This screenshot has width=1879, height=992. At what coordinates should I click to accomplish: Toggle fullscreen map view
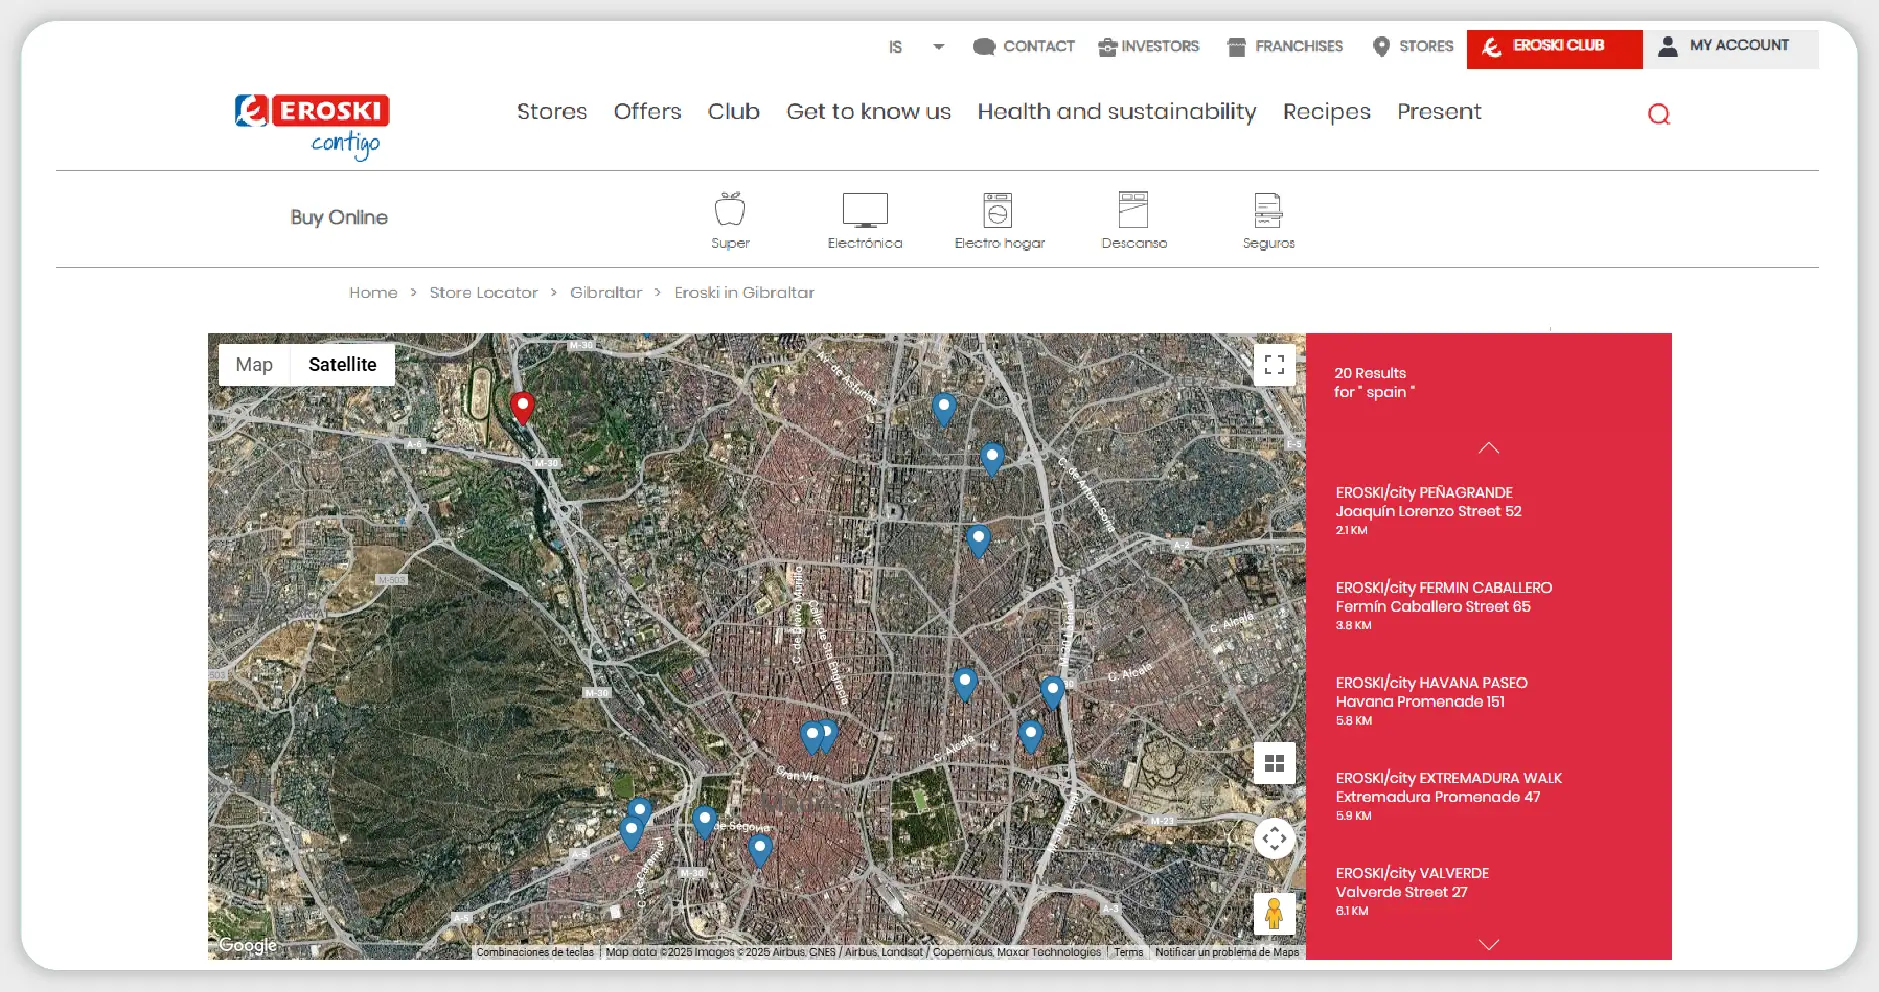pyautogui.click(x=1274, y=365)
